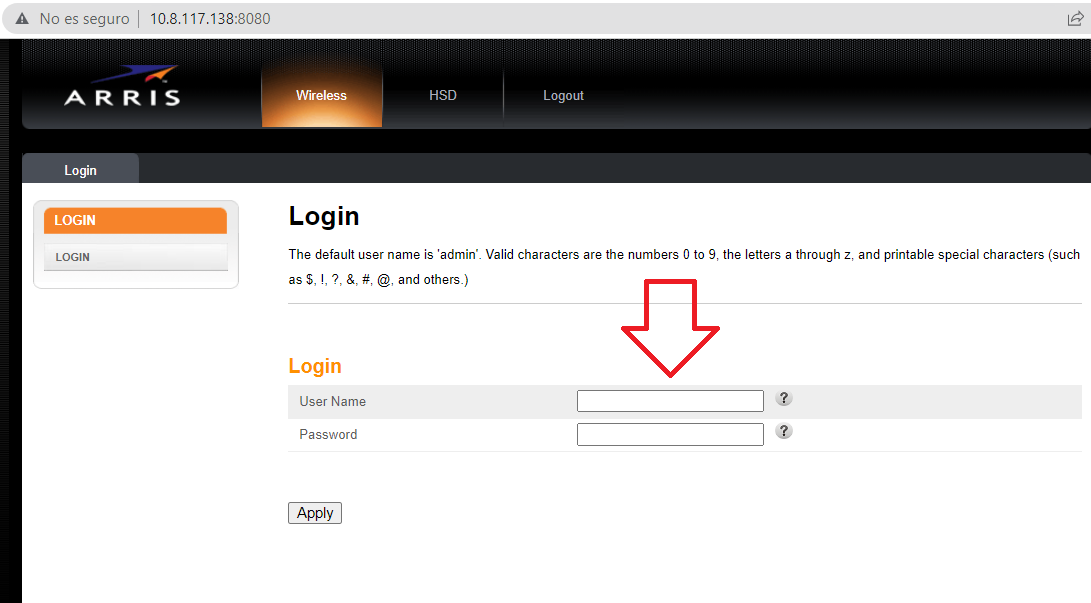The width and height of the screenshot is (1091, 603).
Task: Click the question mark beside Password
Action: tap(783, 431)
